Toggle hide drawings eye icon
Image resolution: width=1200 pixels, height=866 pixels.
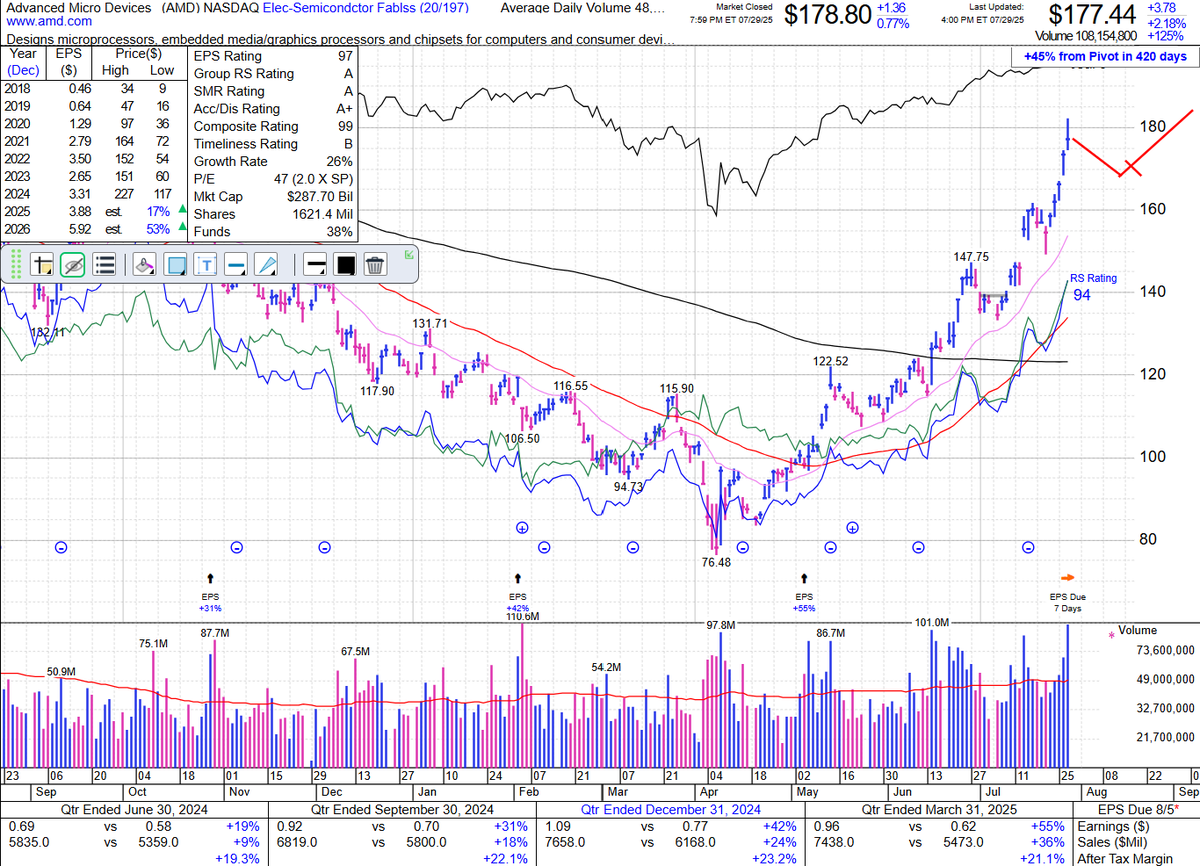[72, 265]
